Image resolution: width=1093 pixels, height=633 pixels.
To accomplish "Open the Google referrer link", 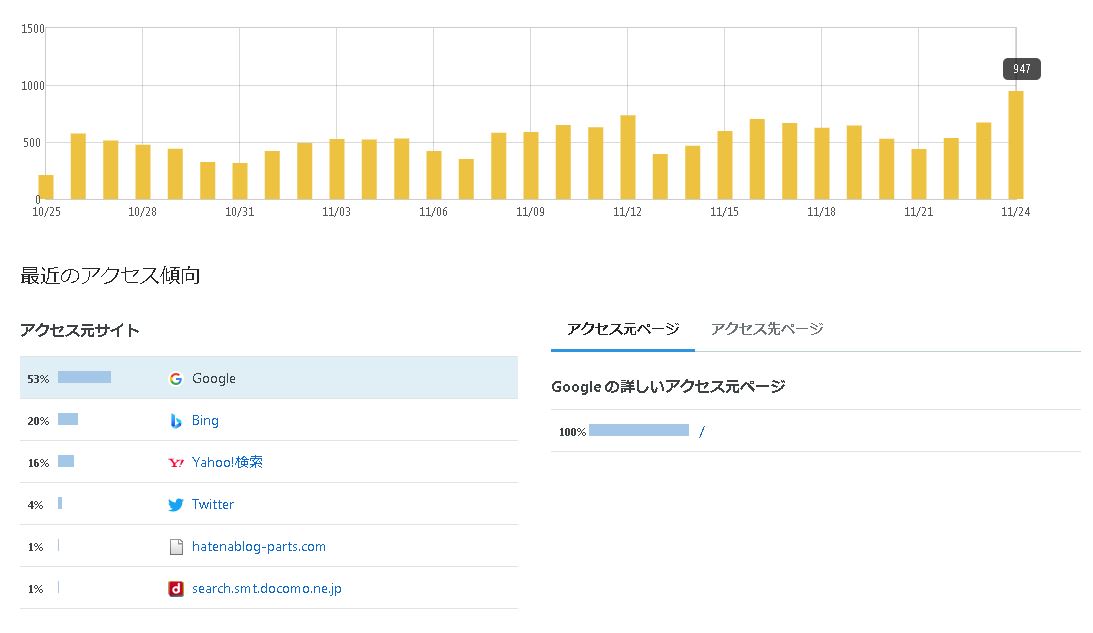I will pyautogui.click(x=213, y=379).
